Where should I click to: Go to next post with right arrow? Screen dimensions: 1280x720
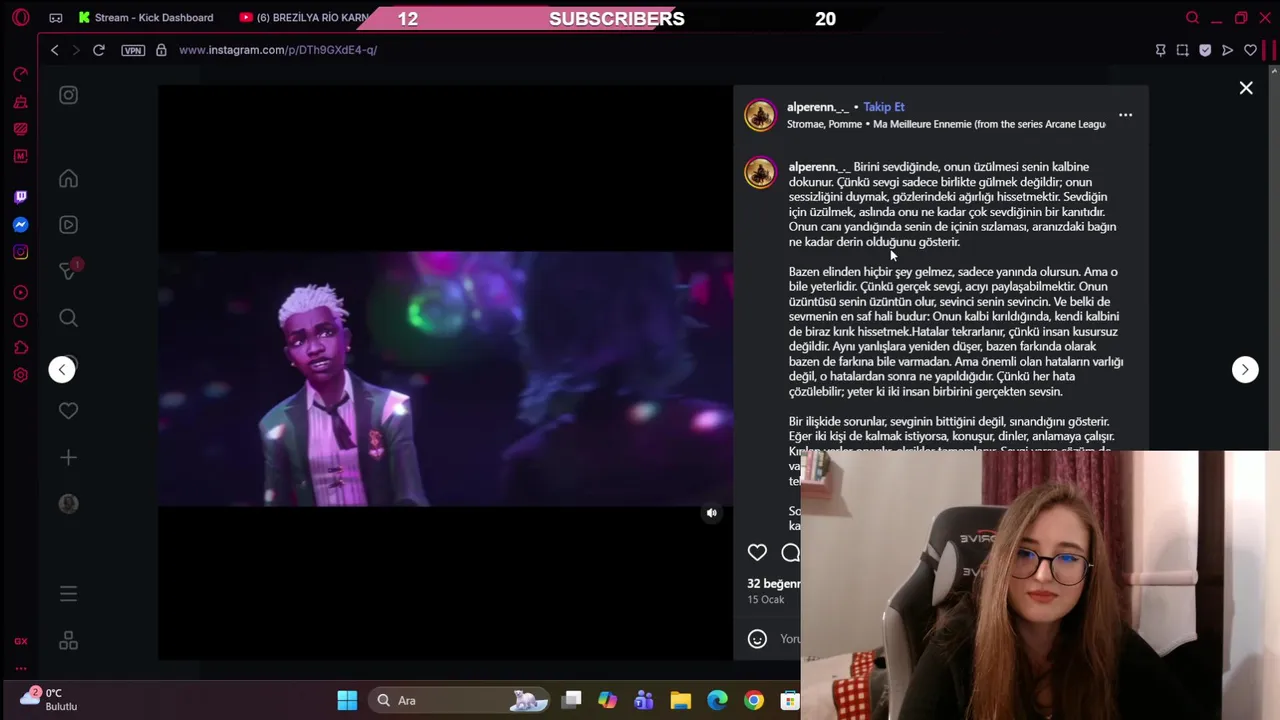click(1245, 369)
